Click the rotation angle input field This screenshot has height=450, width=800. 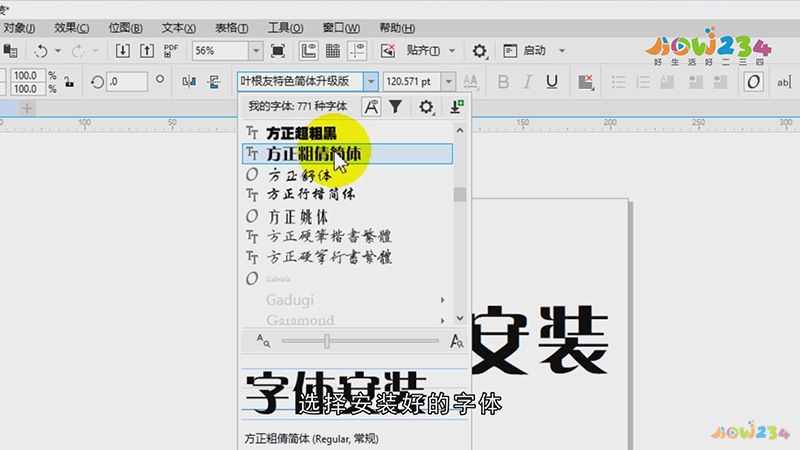[x=127, y=82]
